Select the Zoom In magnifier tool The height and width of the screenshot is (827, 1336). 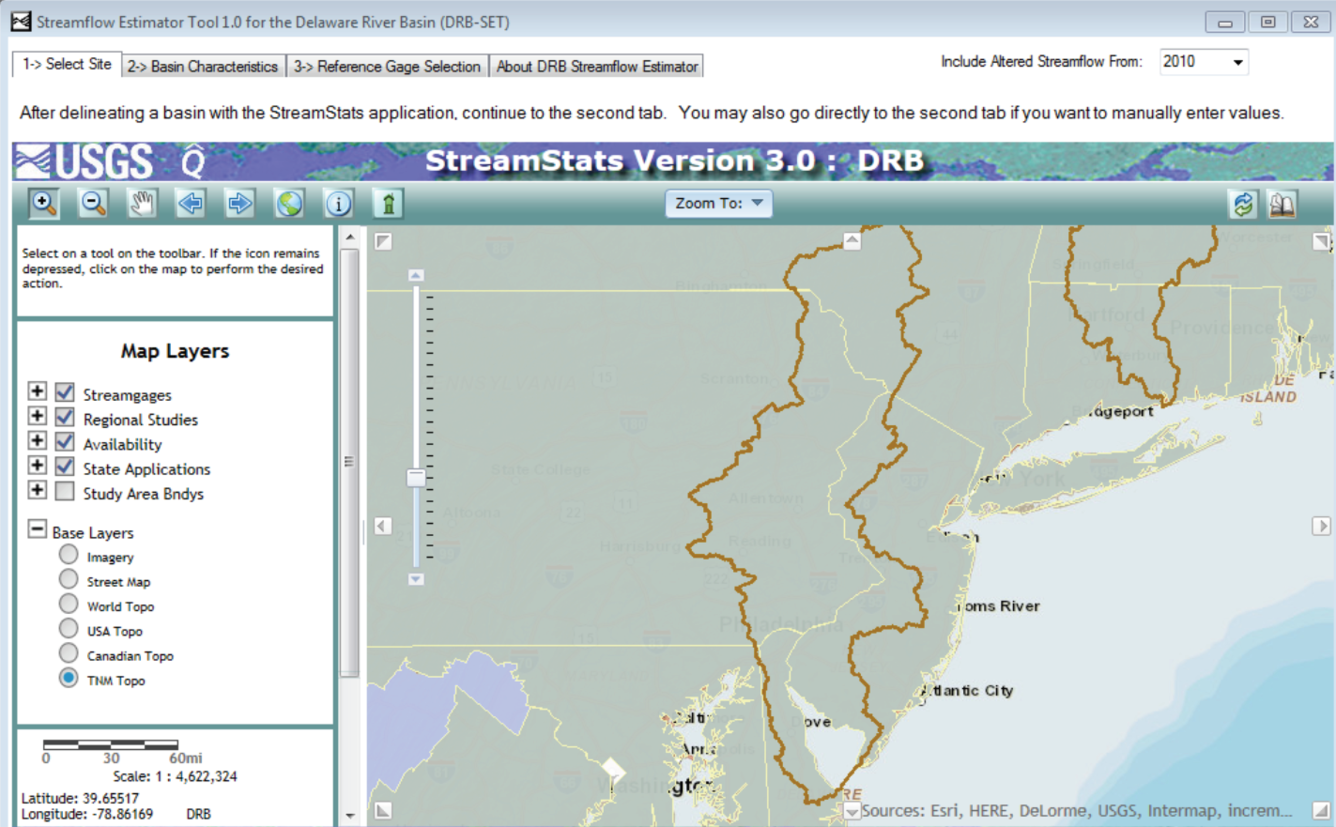(x=43, y=203)
